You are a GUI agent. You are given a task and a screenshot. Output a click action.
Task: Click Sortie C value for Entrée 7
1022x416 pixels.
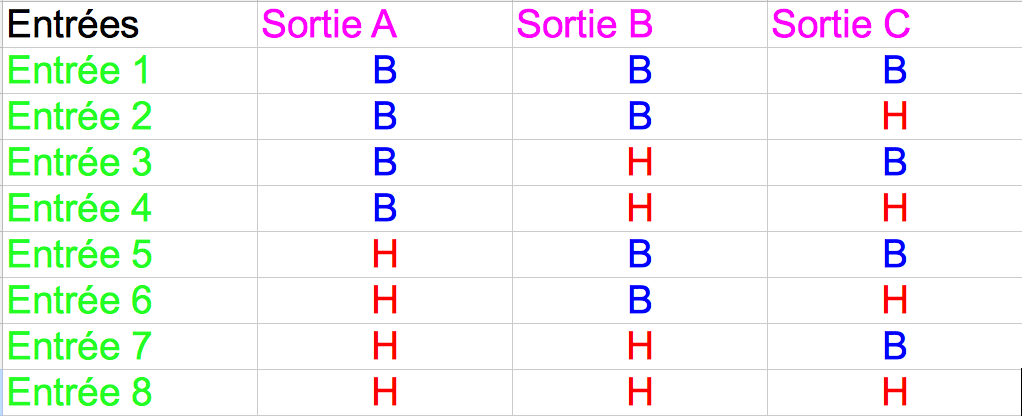tap(895, 347)
